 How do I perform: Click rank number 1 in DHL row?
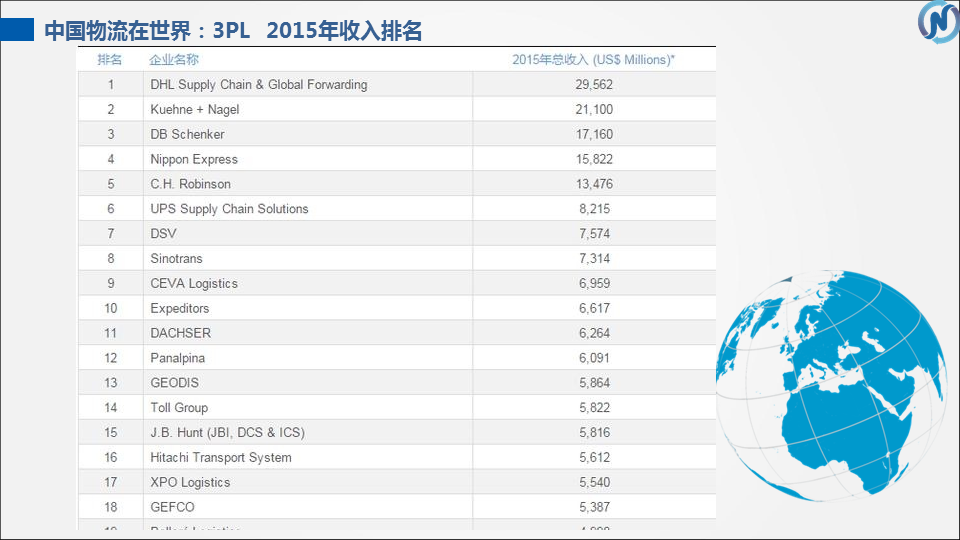[x=111, y=84]
